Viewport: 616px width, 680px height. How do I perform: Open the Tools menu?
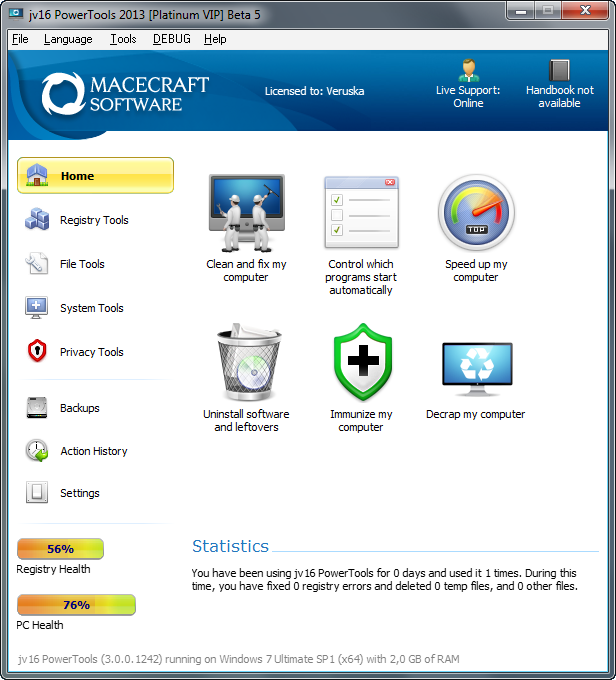[x=123, y=39]
